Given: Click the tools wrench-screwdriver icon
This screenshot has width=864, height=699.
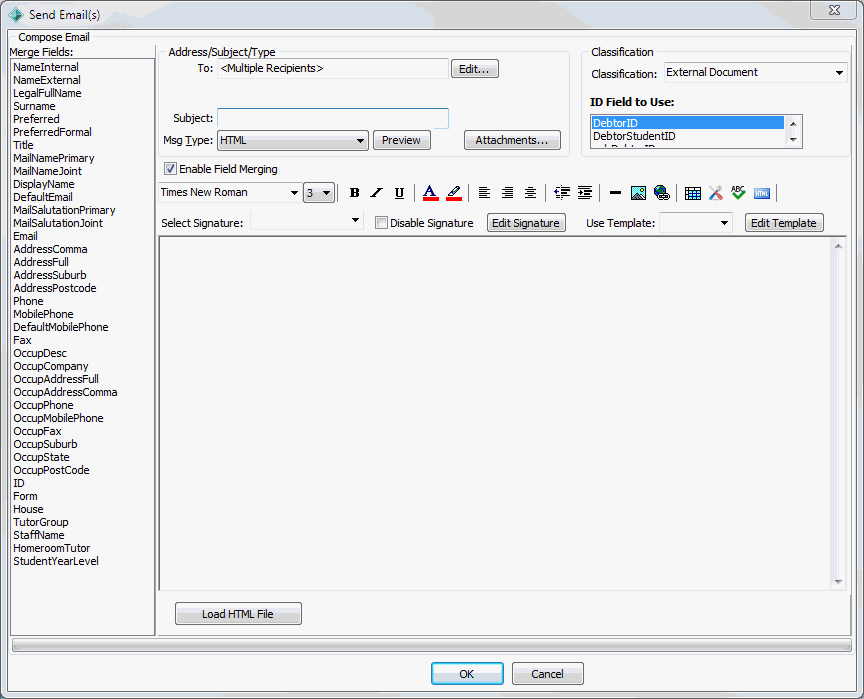Looking at the screenshot, I should coord(715,193).
